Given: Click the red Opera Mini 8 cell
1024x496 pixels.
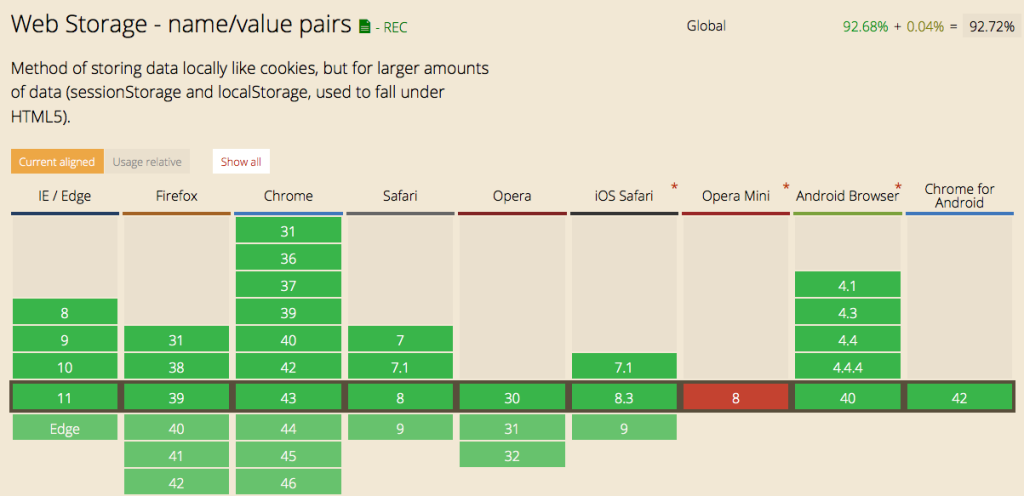Looking at the screenshot, I should [735, 397].
